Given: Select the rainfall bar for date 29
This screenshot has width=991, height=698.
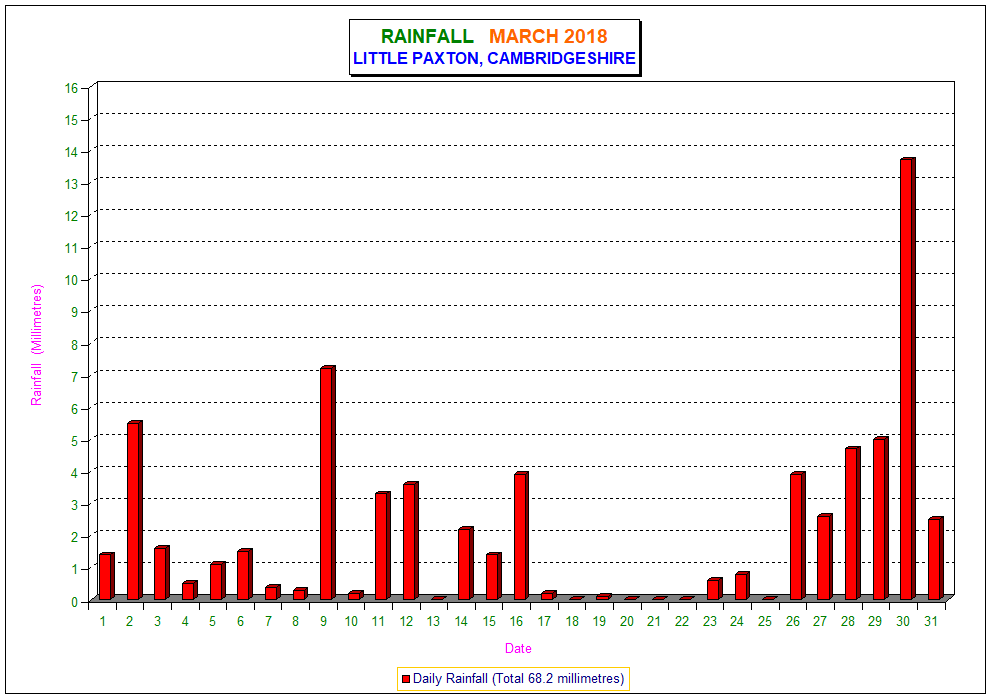Looking at the screenshot, I should coord(880,518).
